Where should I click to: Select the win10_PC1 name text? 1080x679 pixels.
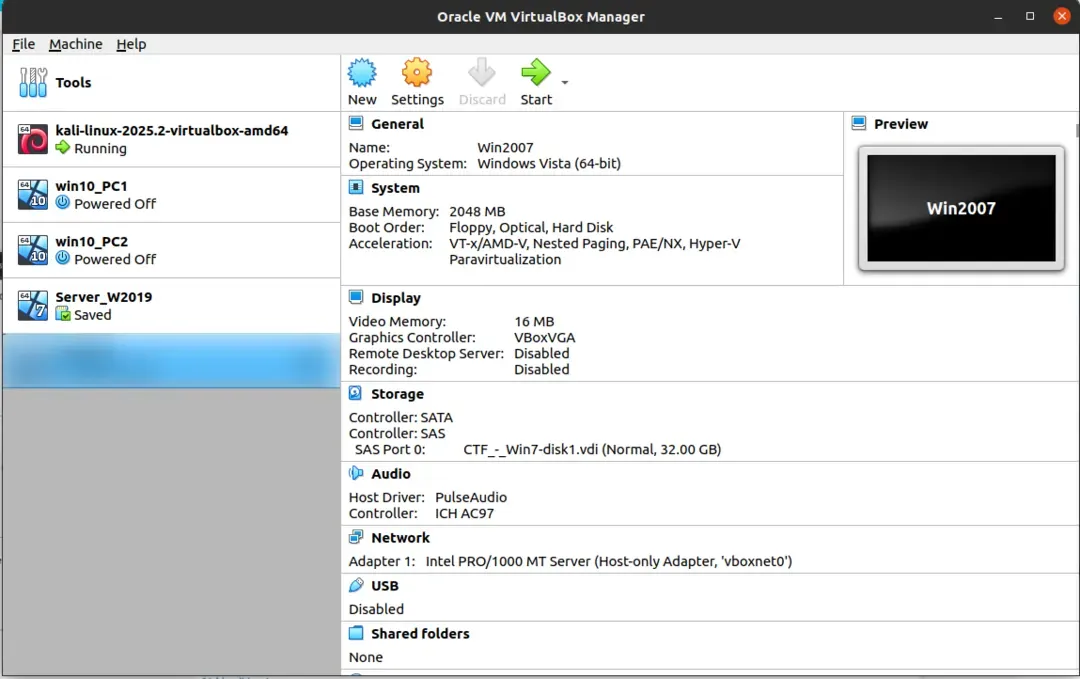point(91,186)
